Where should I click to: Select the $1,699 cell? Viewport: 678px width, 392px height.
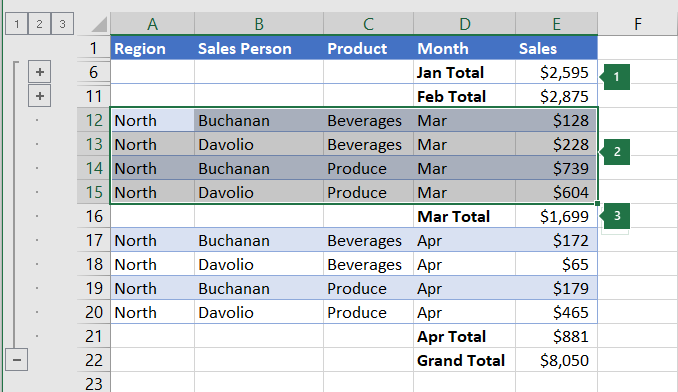556,216
